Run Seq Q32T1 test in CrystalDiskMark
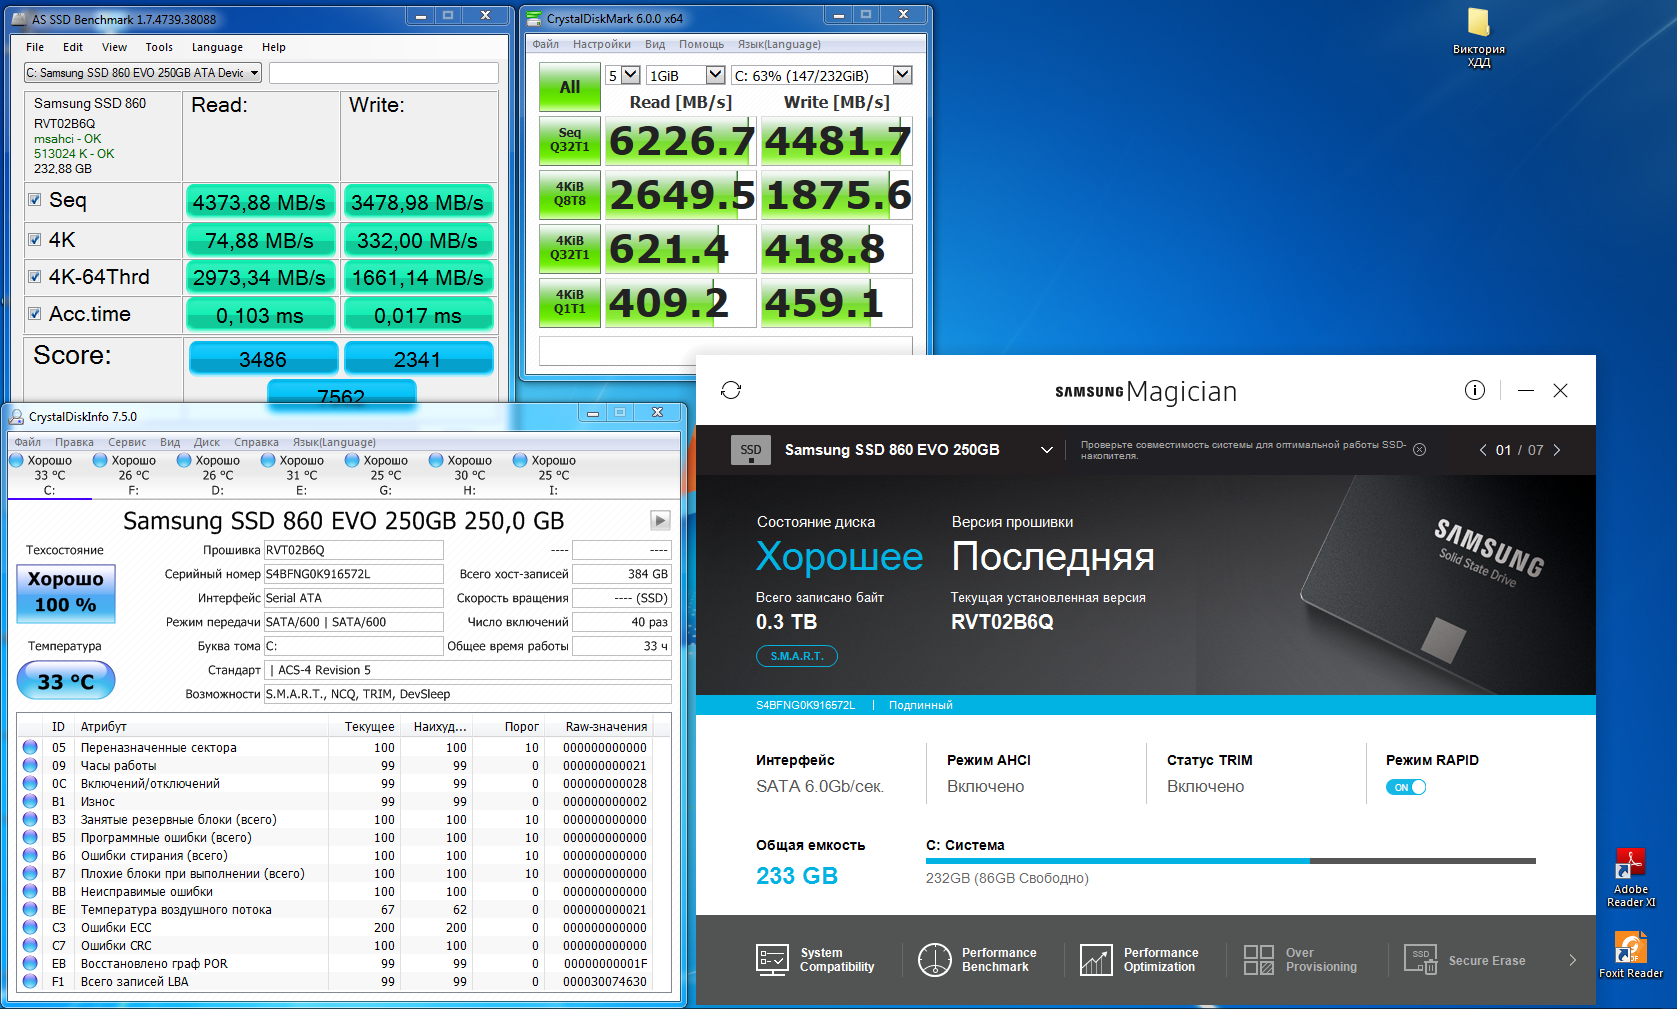The width and height of the screenshot is (1680, 1009). [570, 140]
